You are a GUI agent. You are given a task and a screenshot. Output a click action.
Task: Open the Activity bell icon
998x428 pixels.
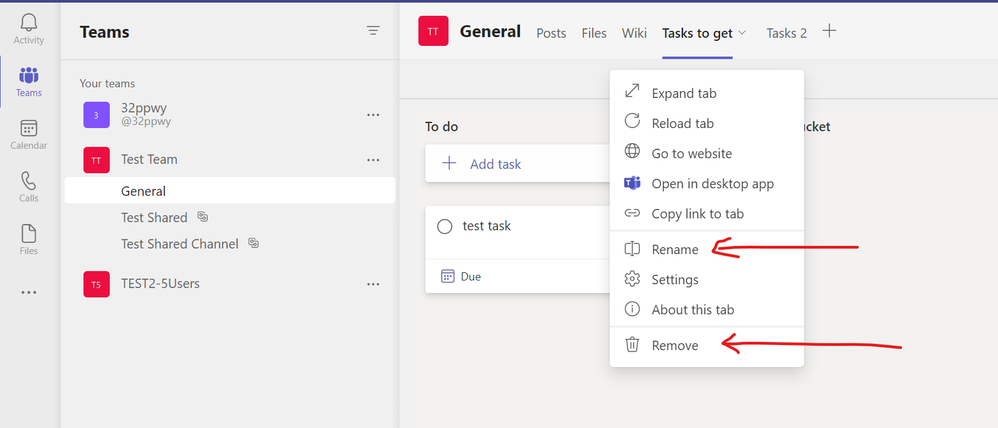[x=28, y=24]
